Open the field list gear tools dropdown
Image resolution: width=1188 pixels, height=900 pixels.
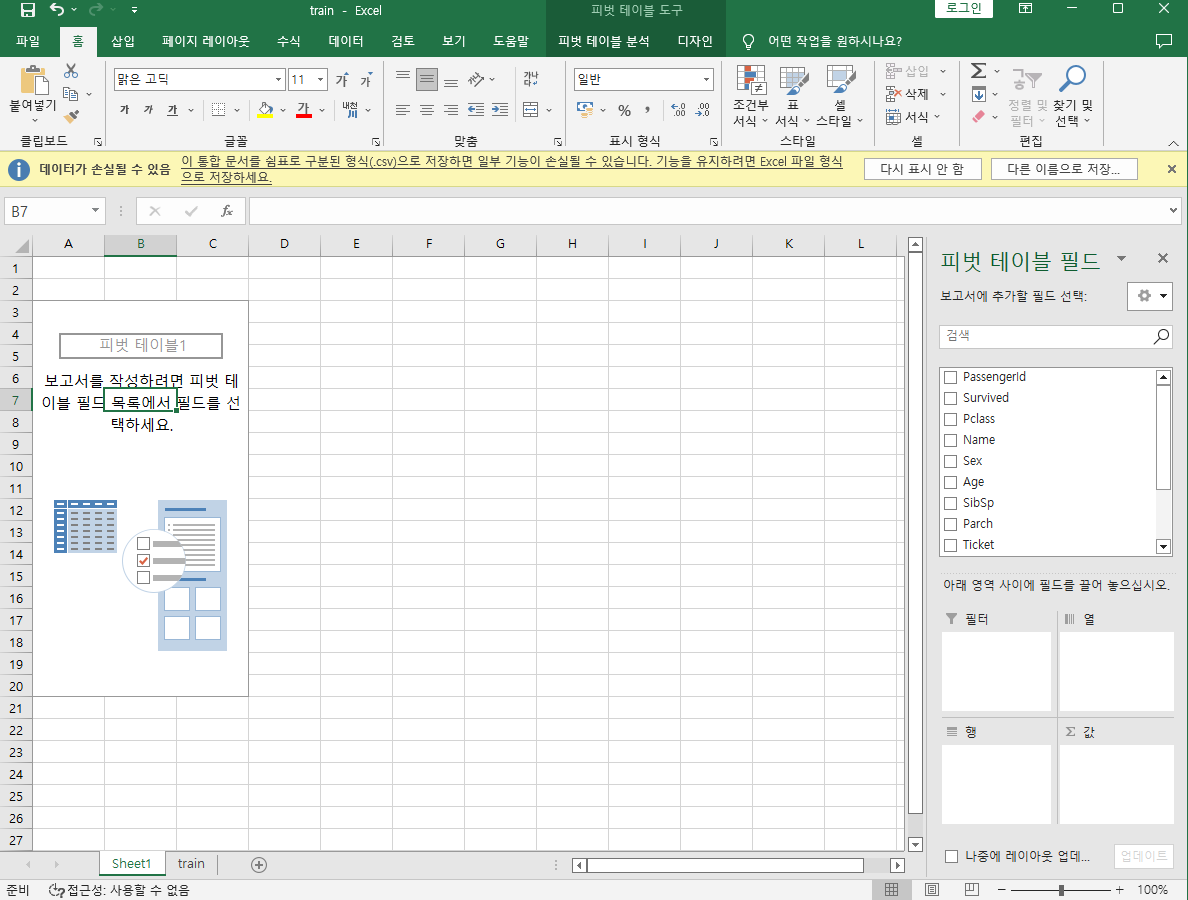point(1149,296)
